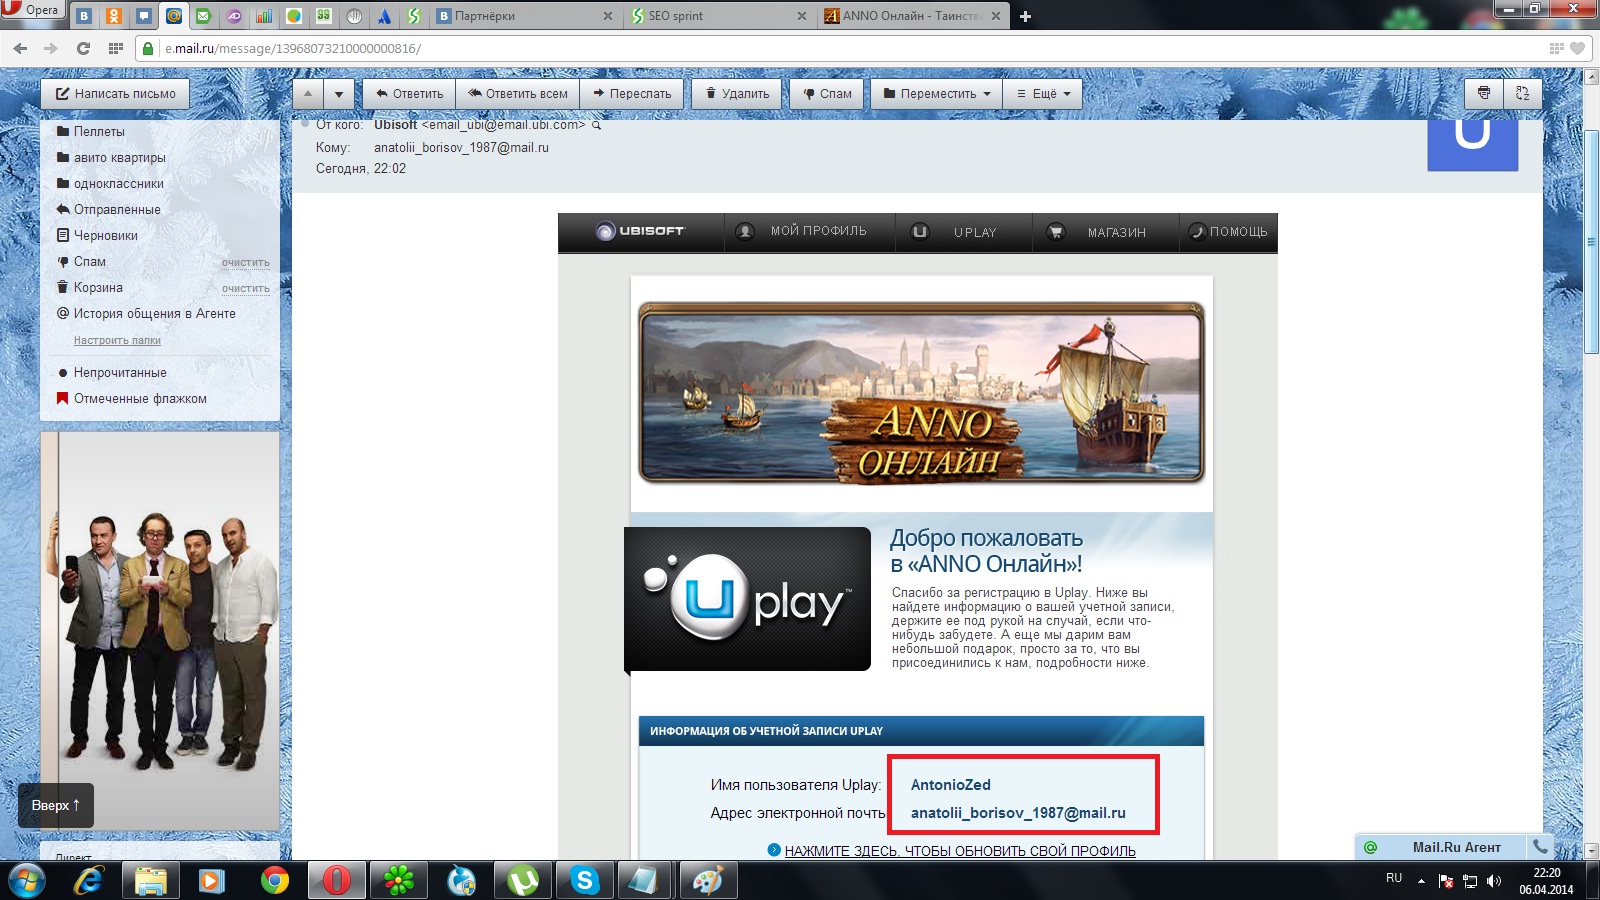Screen dimensions: 1600x900
Task: Click очистить next to Корзина
Action: (x=245, y=289)
